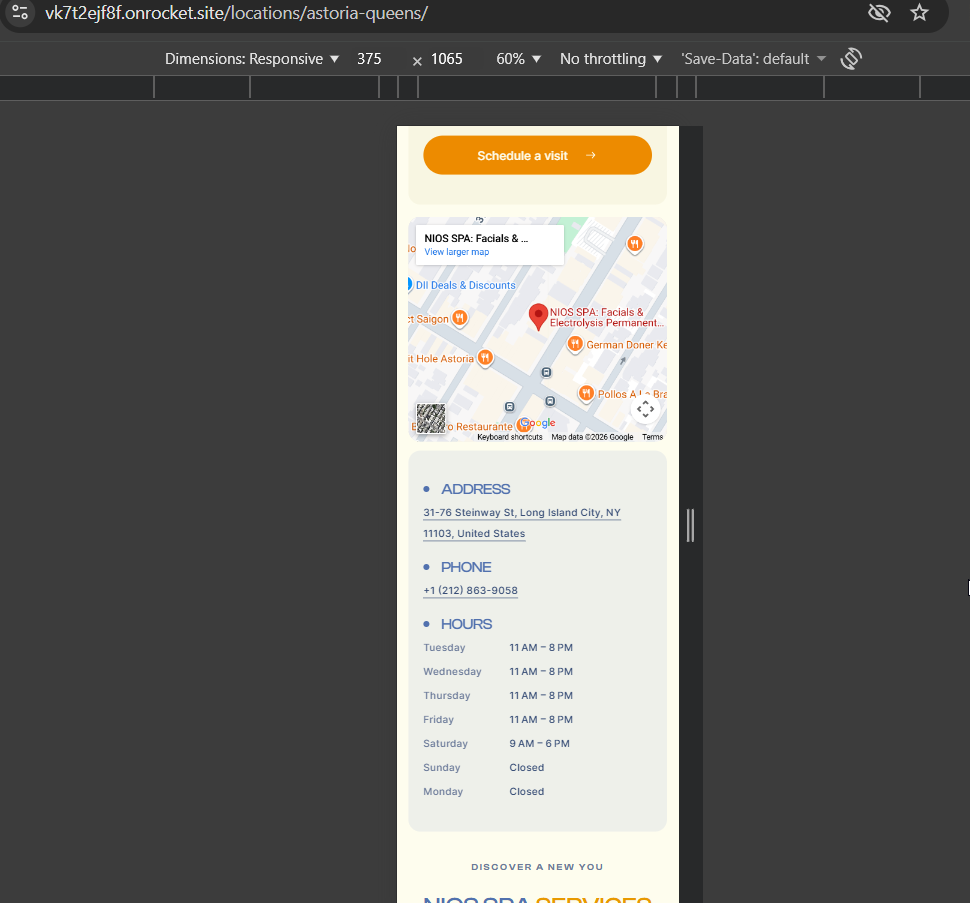Image resolution: width=970 pixels, height=903 pixels.
Task: Click the Hole Astoria restaurant marker
Action: (486, 357)
